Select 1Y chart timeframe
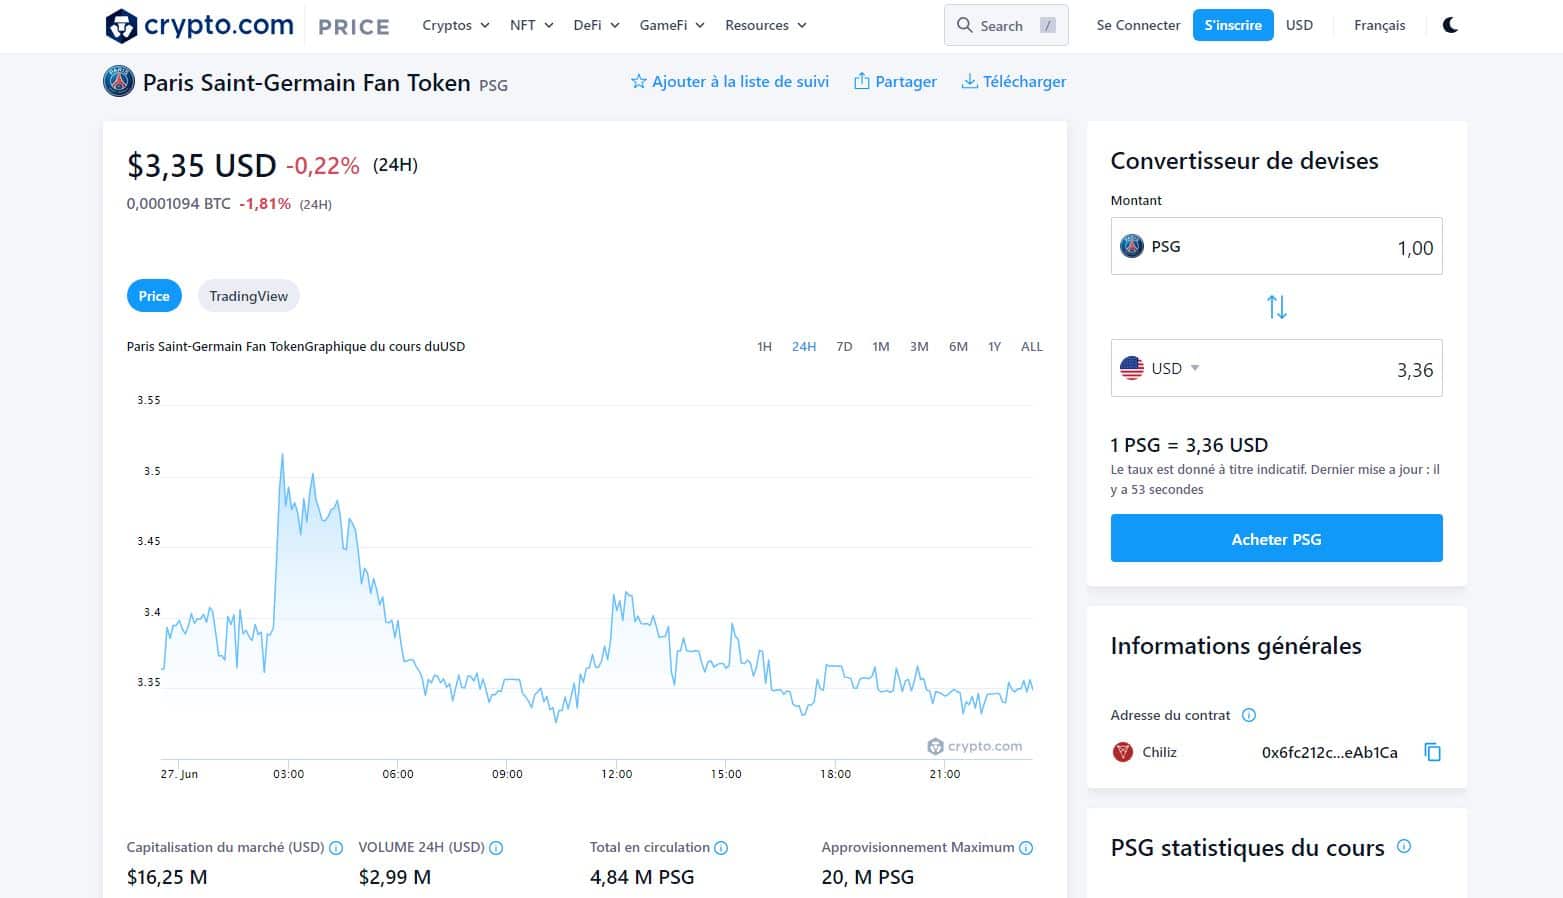 point(994,347)
